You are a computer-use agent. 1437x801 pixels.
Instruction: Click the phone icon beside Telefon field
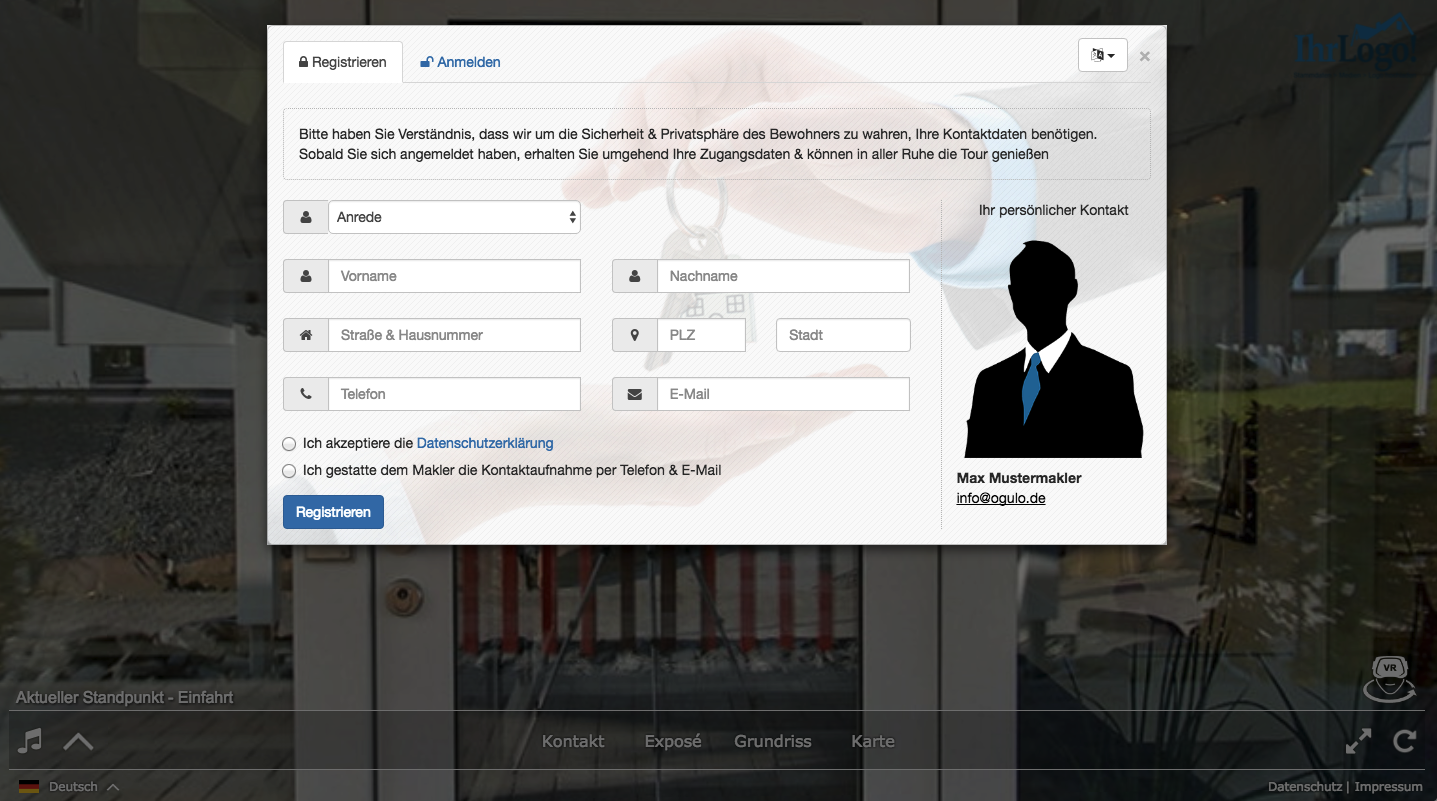click(305, 394)
